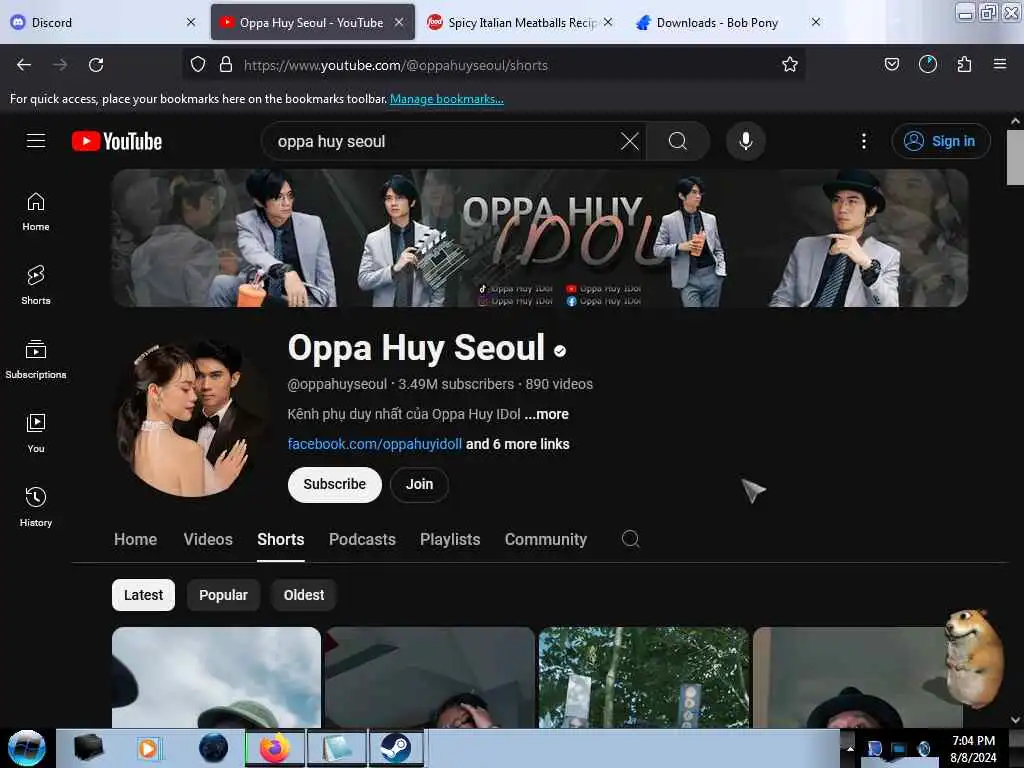Open History in the sidebar

(36, 507)
